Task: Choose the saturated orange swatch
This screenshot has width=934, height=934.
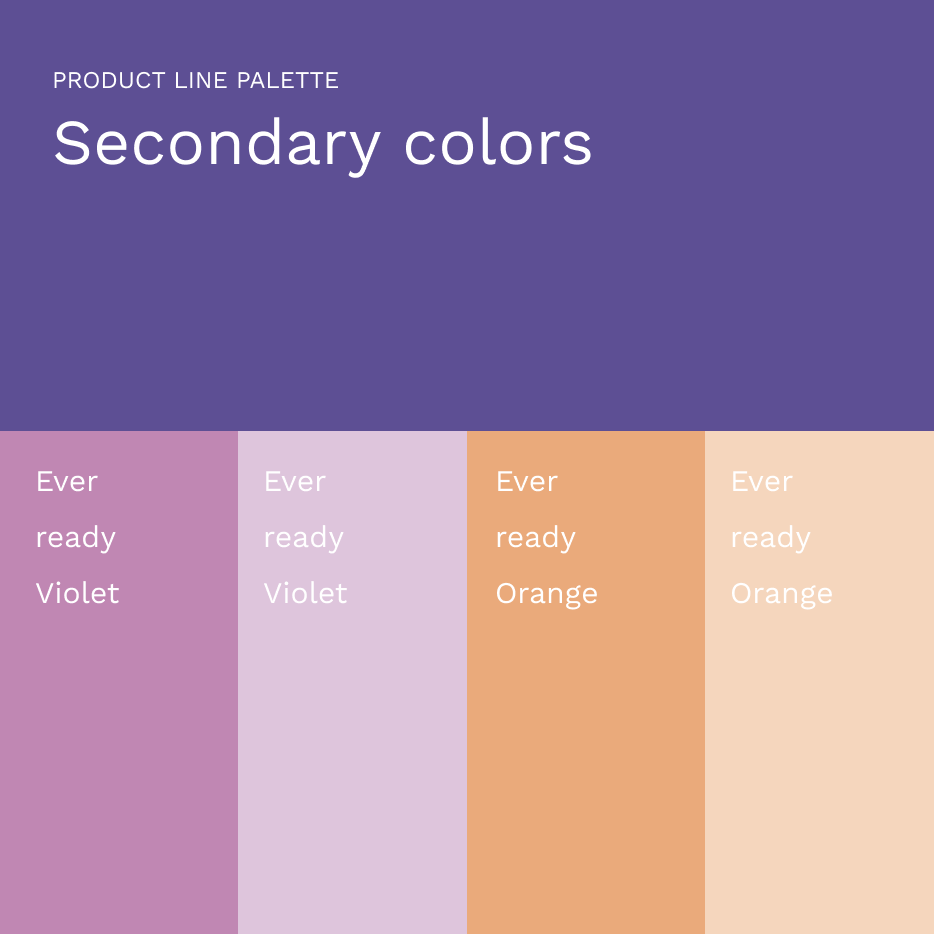Action: (585, 760)
